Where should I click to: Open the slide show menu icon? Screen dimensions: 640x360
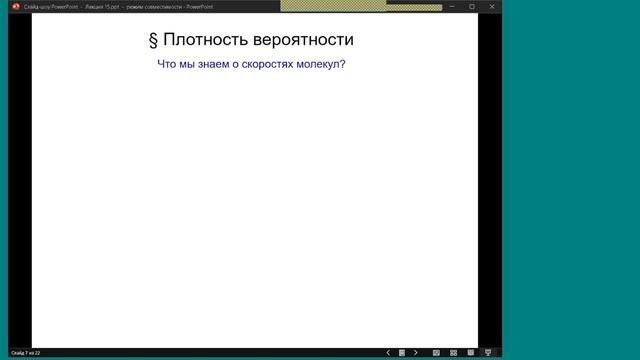[402, 353]
